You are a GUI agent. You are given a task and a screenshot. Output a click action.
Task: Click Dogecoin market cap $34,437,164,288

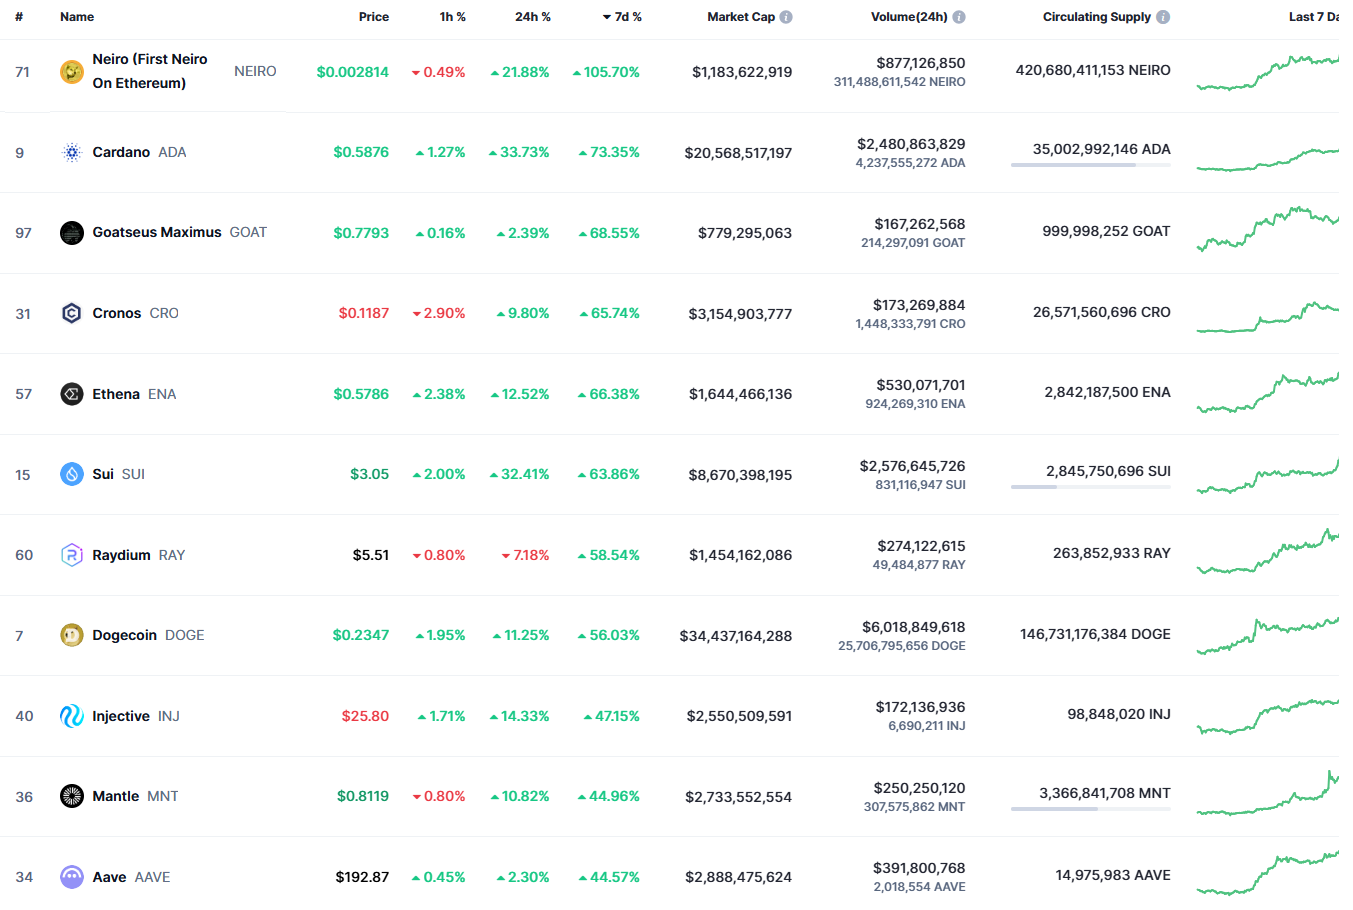click(736, 636)
